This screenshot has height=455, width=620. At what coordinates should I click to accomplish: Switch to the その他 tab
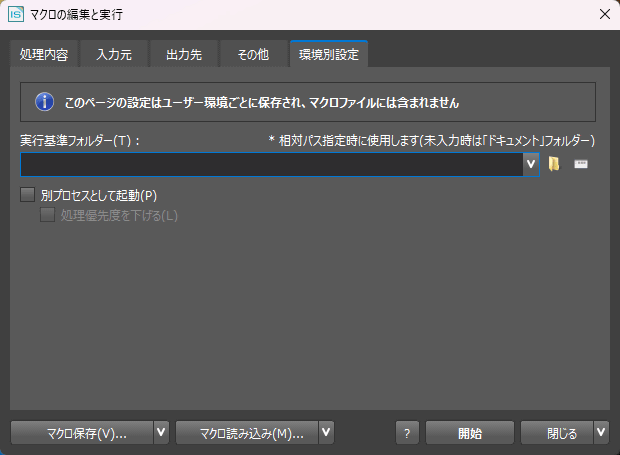(x=253, y=54)
